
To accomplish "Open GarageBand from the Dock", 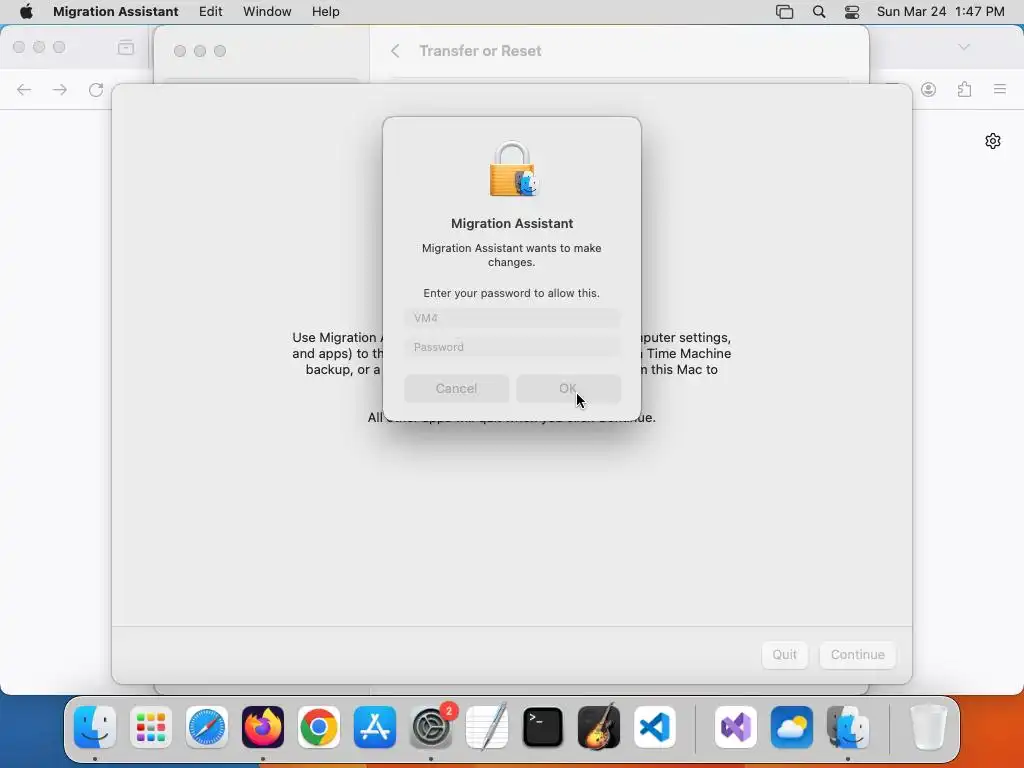I will [x=599, y=727].
